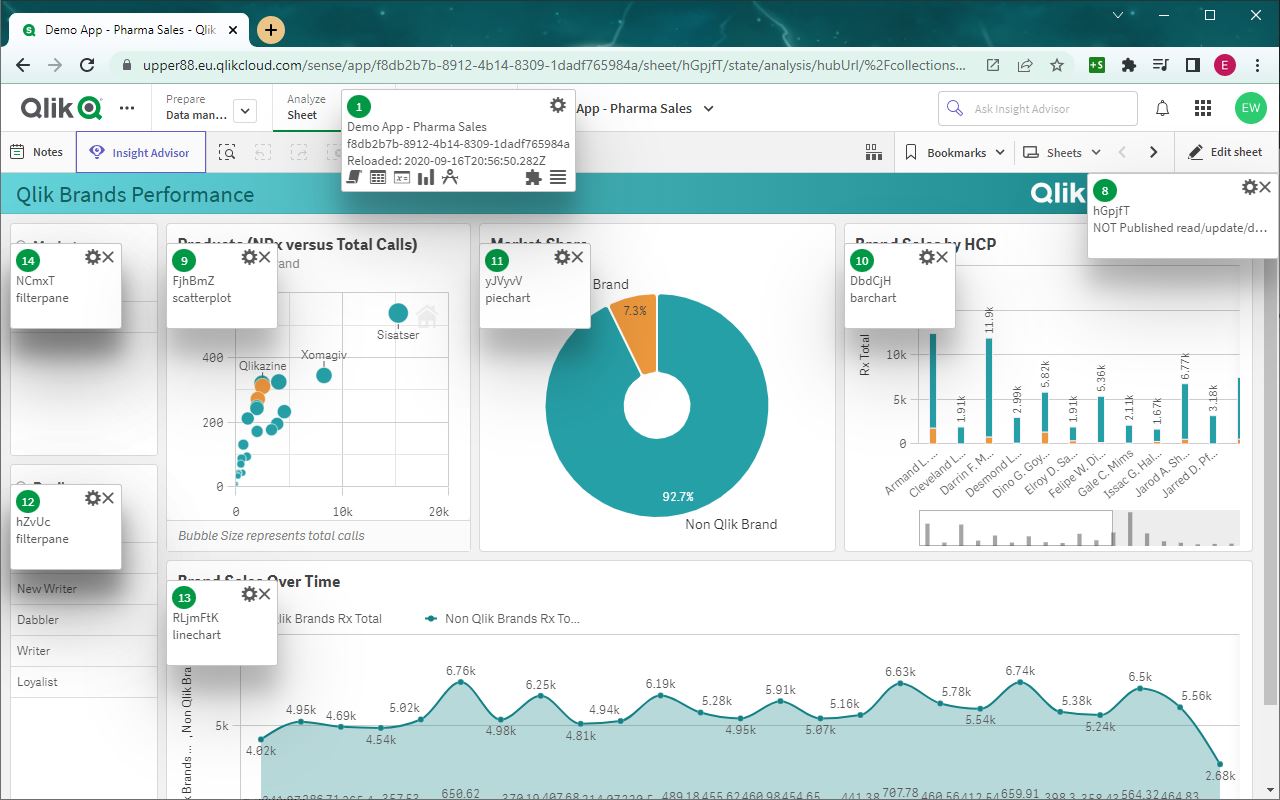Click the data table icon in app popup
The width and height of the screenshot is (1280, 800).
[x=378, y=177]
